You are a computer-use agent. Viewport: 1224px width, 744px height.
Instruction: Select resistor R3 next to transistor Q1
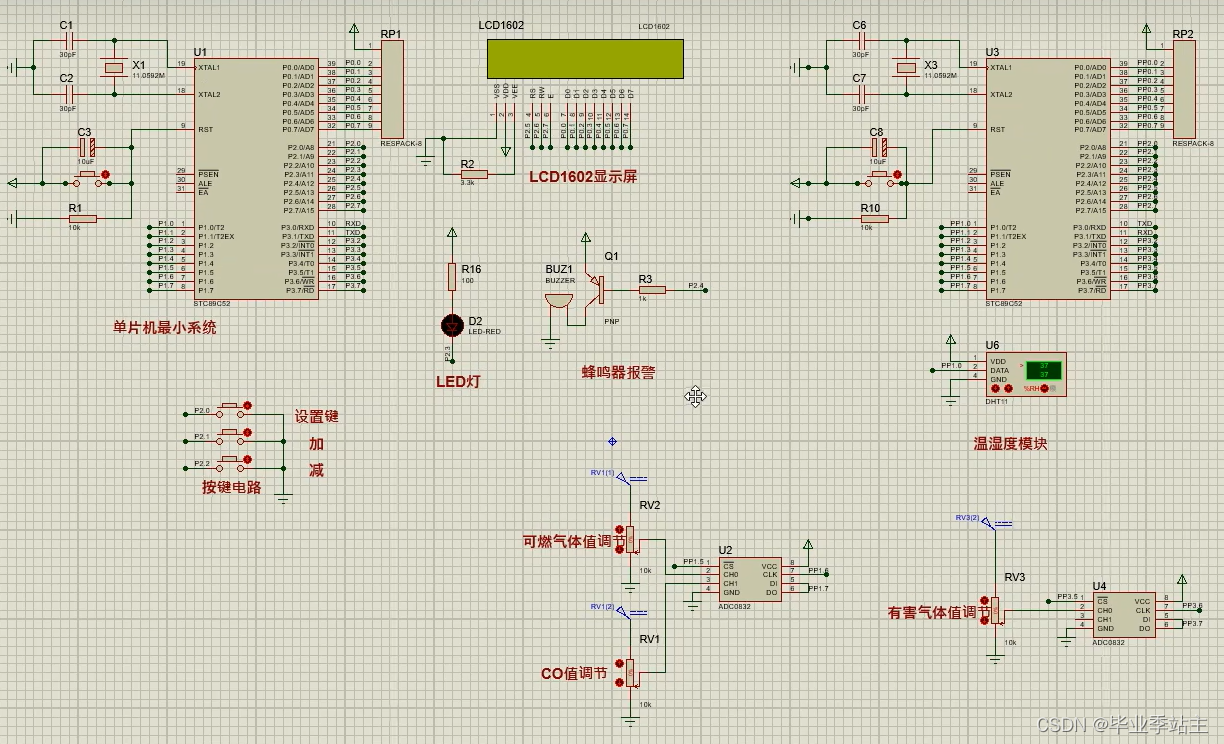click(652, 290)
